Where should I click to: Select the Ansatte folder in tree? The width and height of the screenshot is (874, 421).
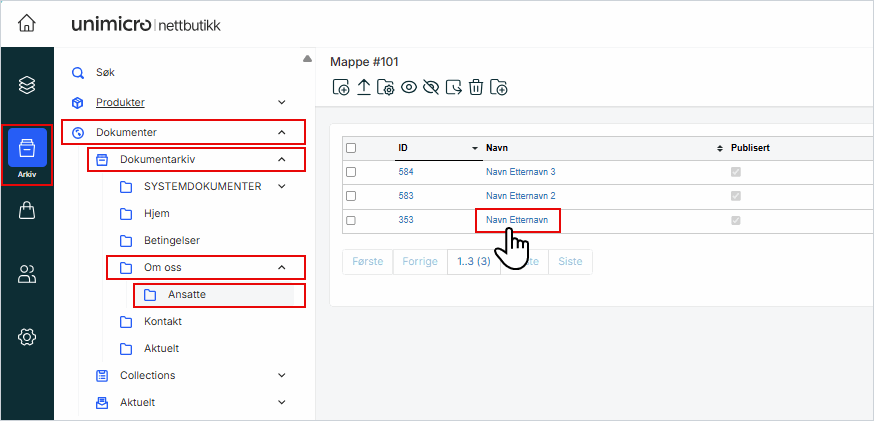[187, 295]
